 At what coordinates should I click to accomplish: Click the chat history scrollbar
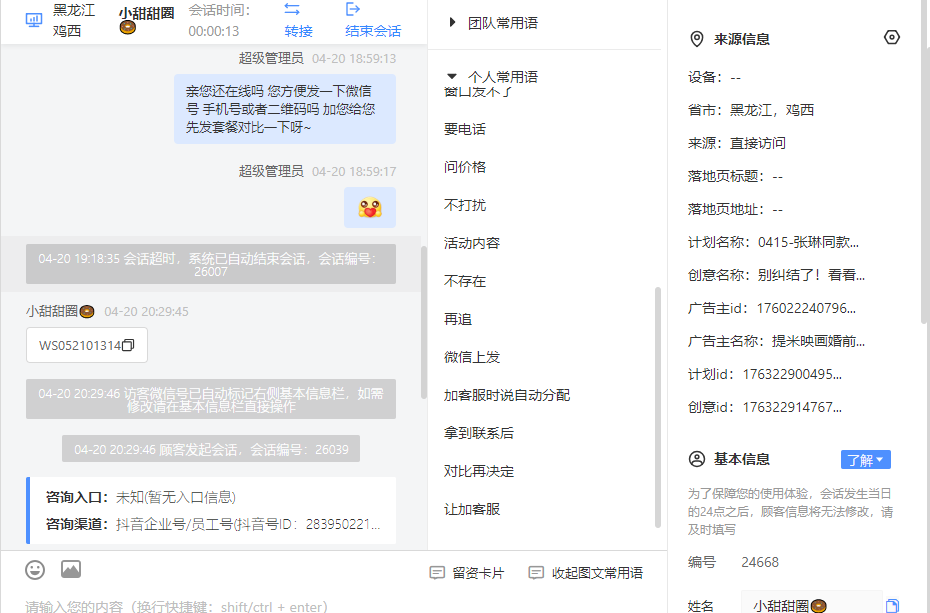click(x=423, y=322)
